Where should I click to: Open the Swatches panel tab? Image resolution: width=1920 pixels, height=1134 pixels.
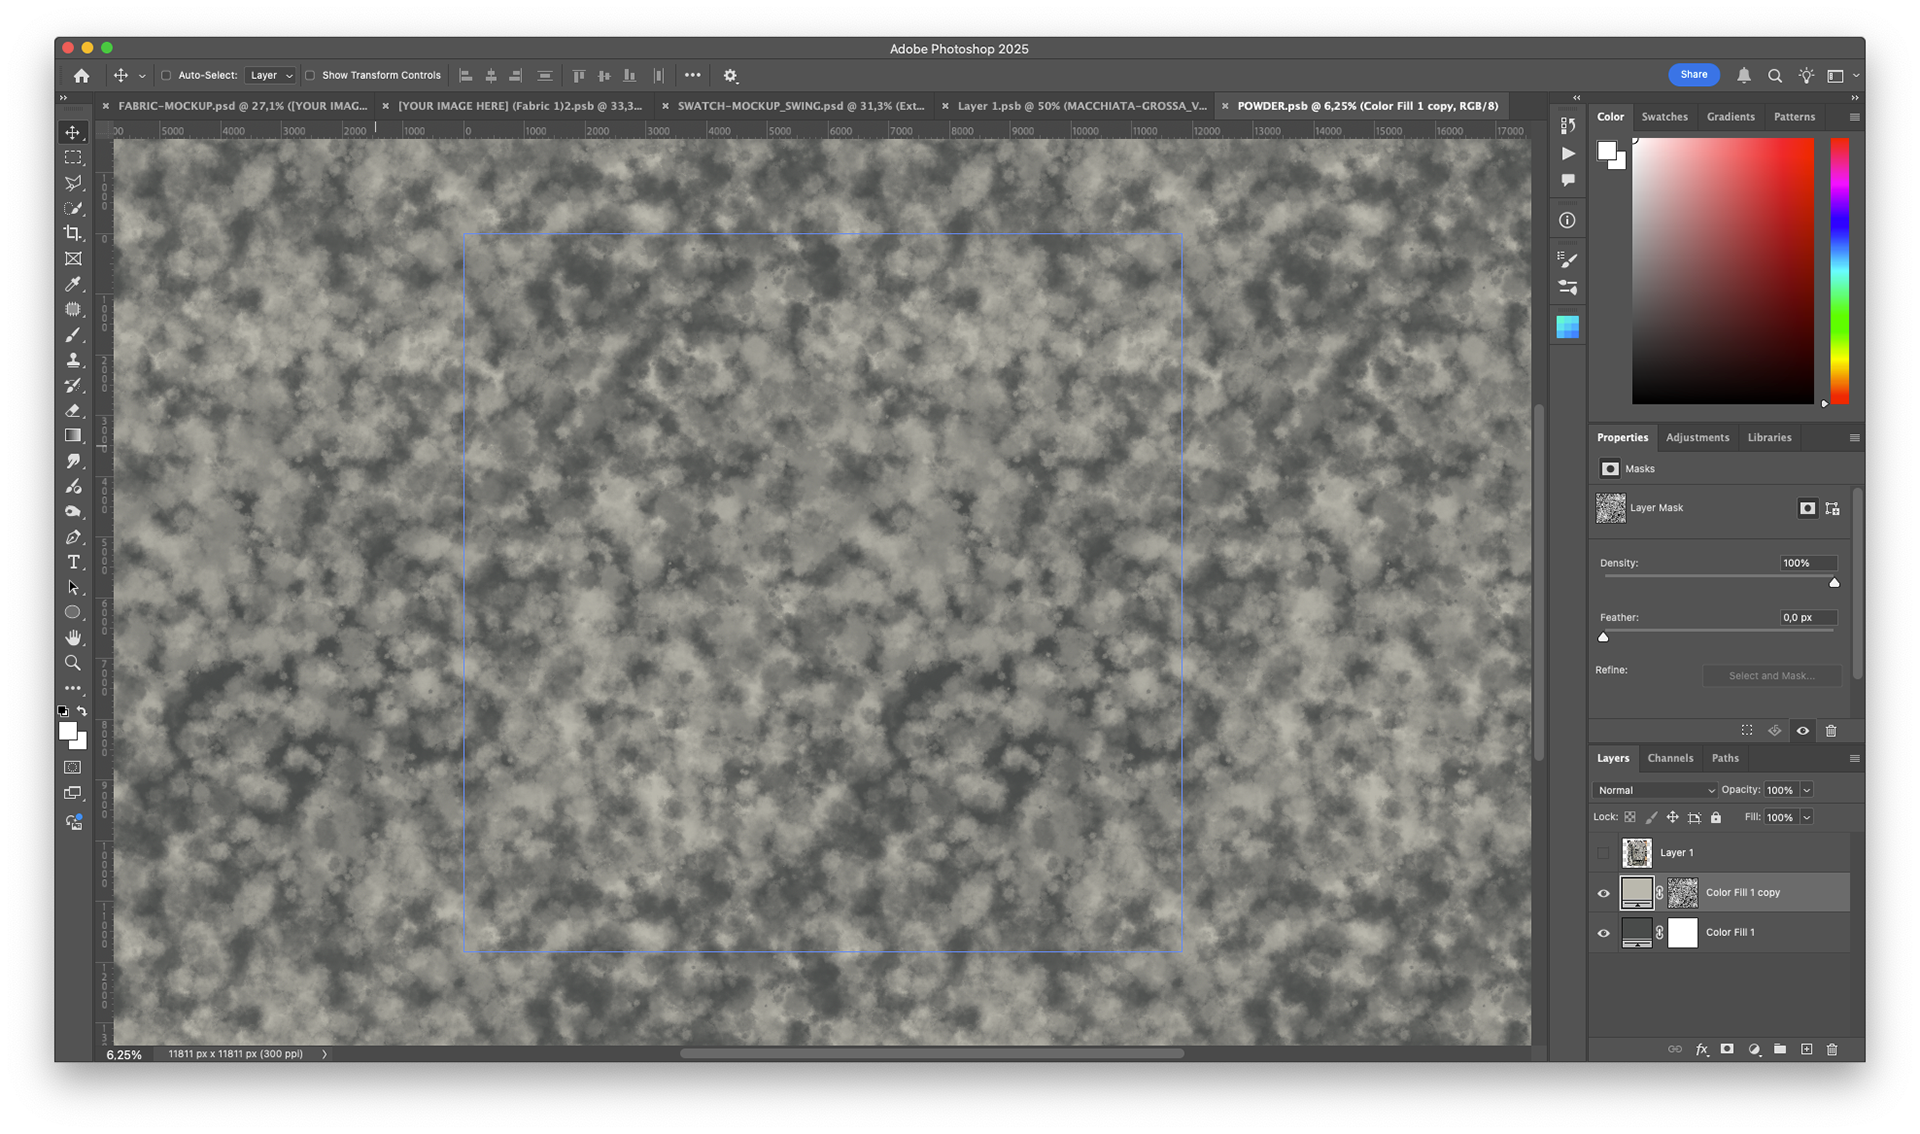(1664, 117)
